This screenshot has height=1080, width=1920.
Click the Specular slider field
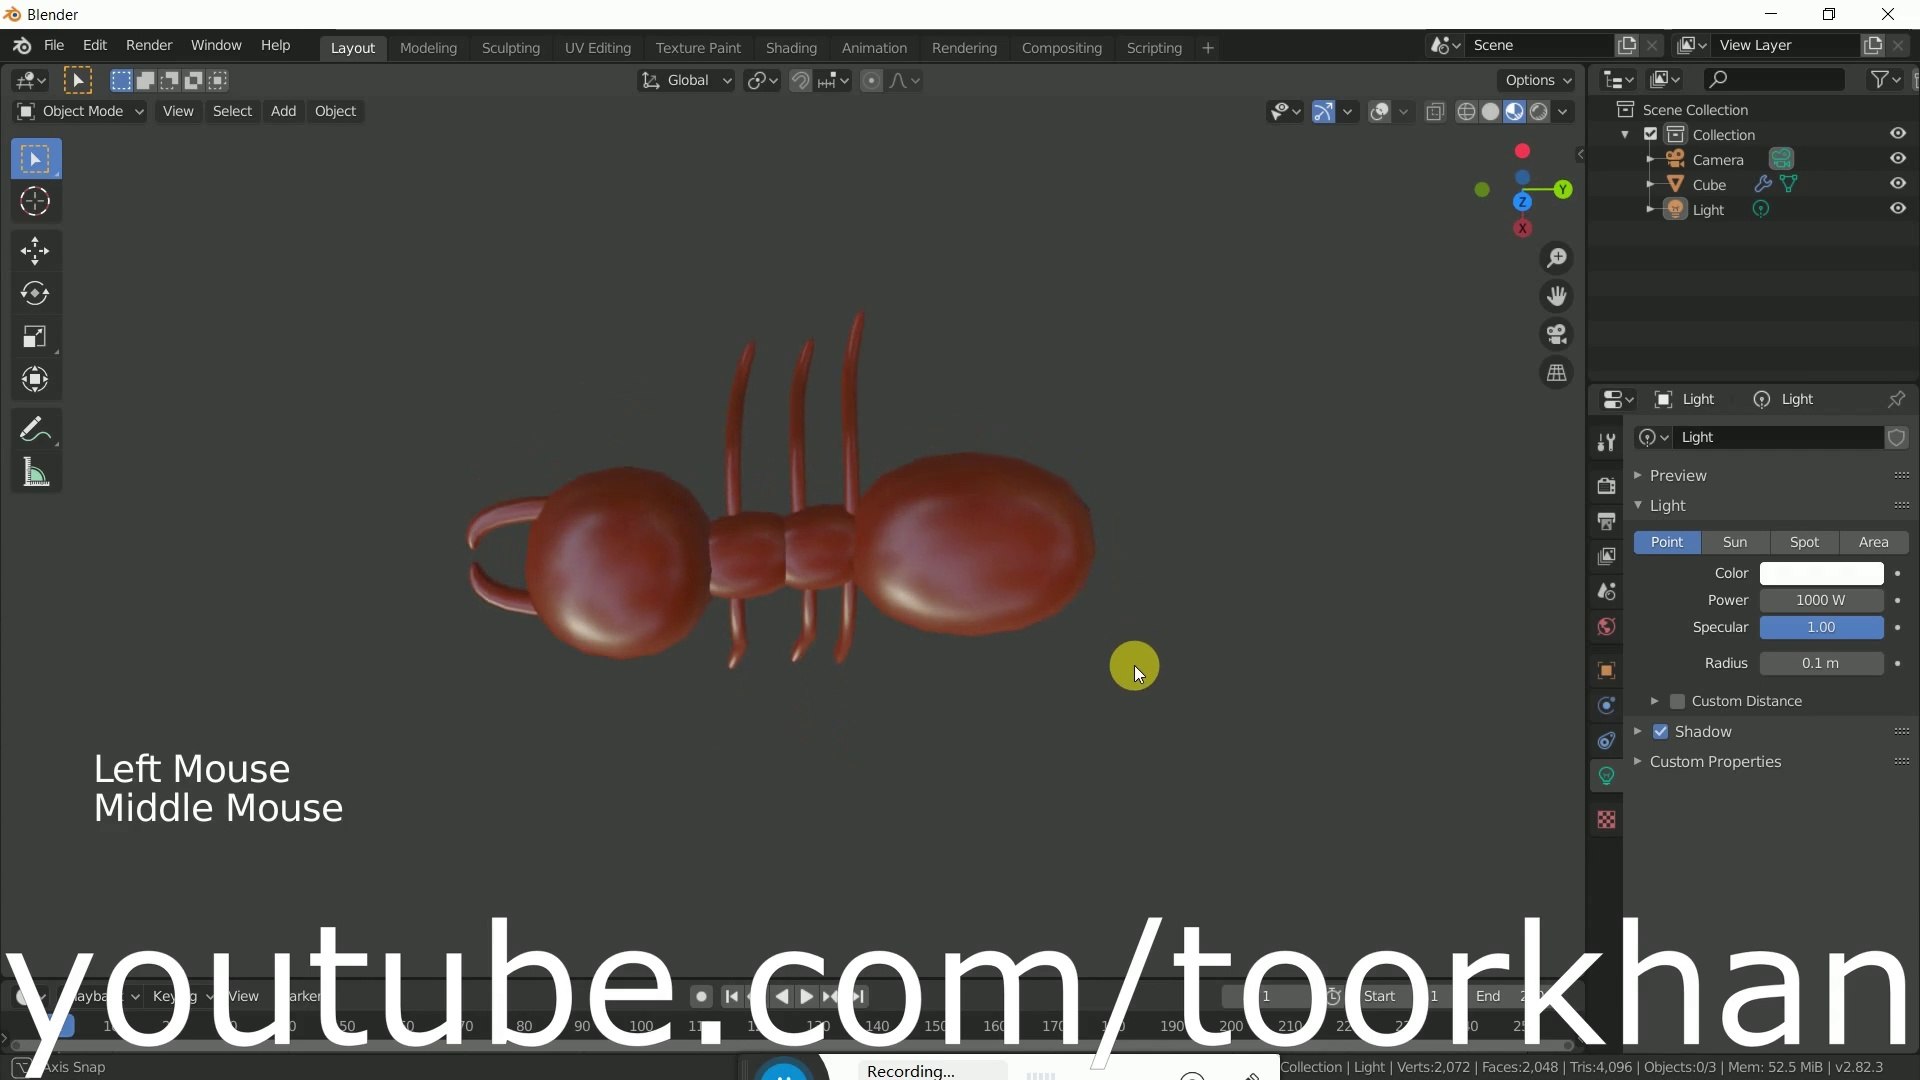1821,628
